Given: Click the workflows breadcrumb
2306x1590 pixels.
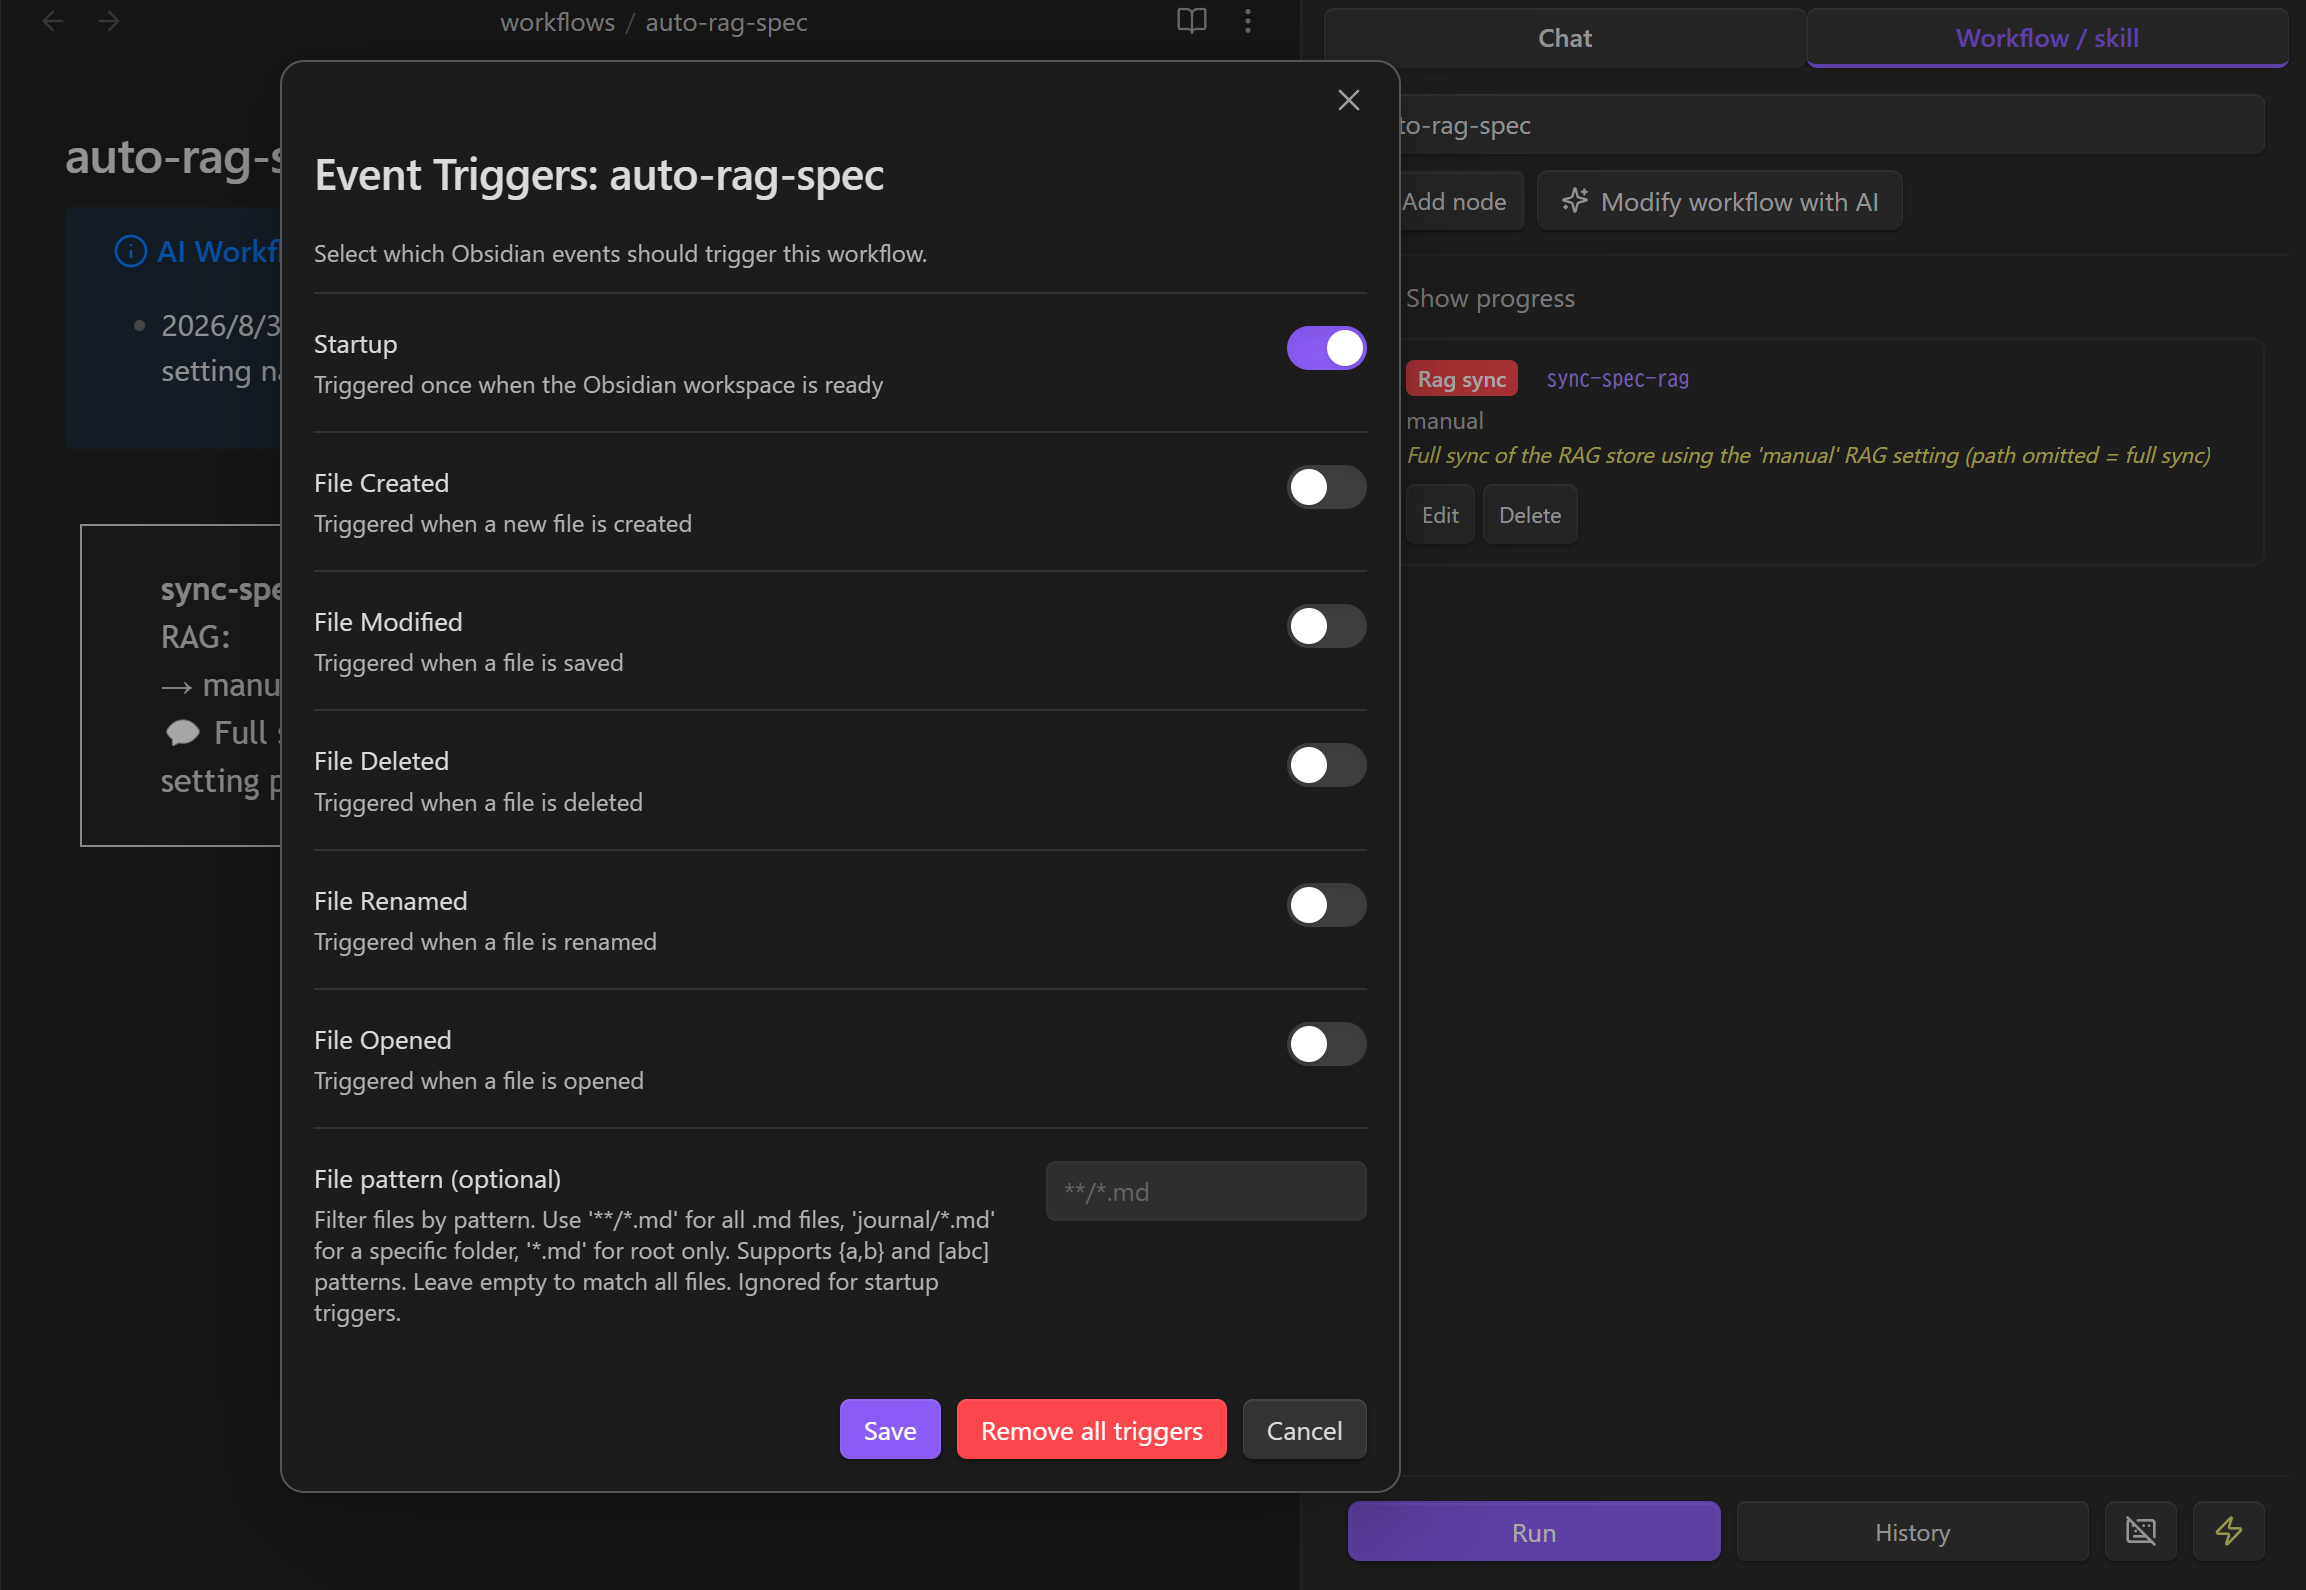Looking at the screenshot, I should click(558, 22).
